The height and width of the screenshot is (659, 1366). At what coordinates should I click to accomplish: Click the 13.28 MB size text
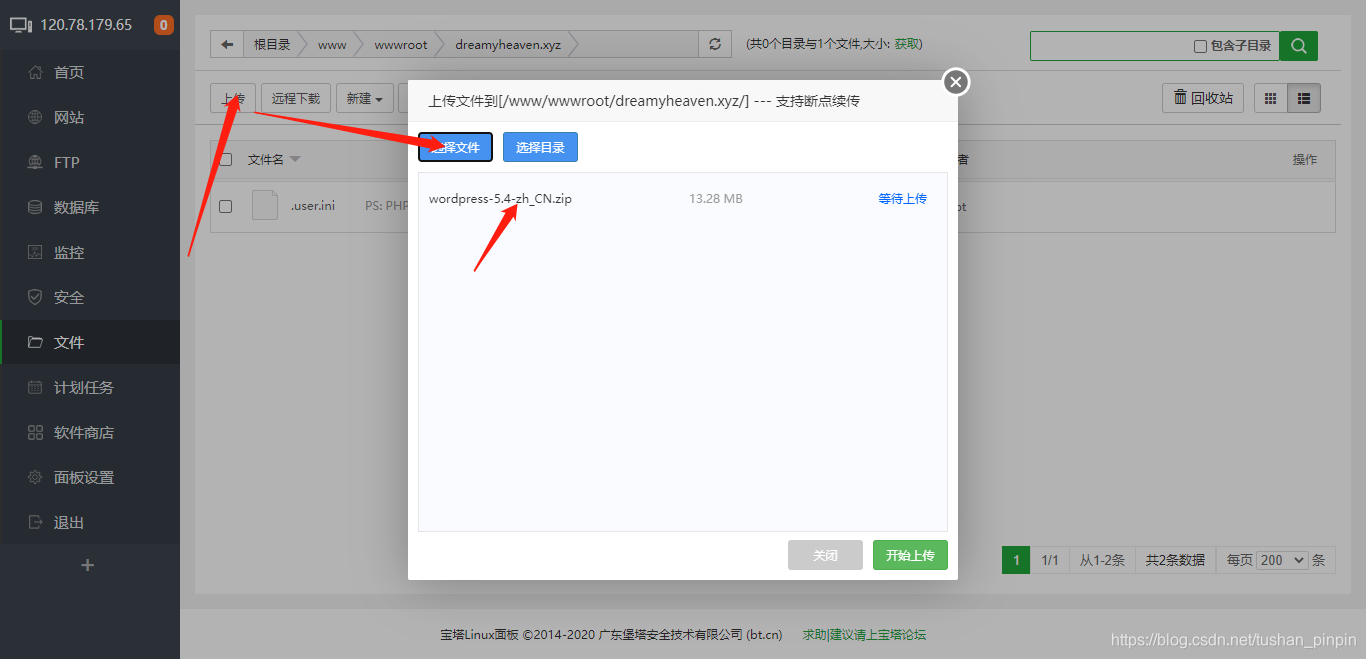pos(716,198)
